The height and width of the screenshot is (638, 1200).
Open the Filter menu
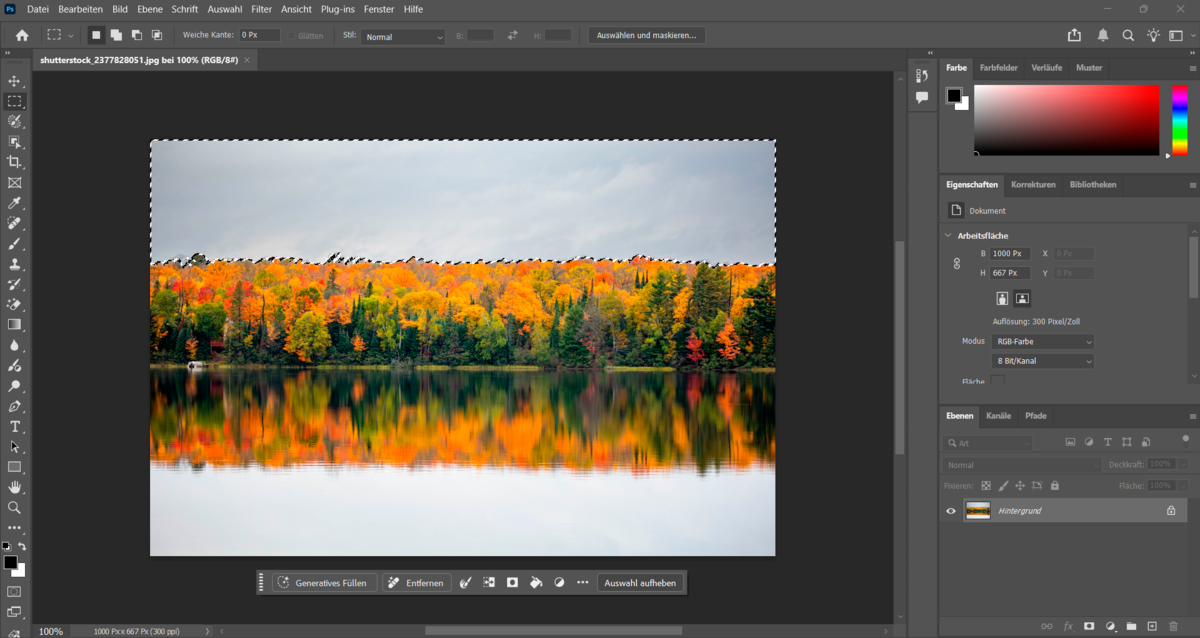click(x=260, y=9)
